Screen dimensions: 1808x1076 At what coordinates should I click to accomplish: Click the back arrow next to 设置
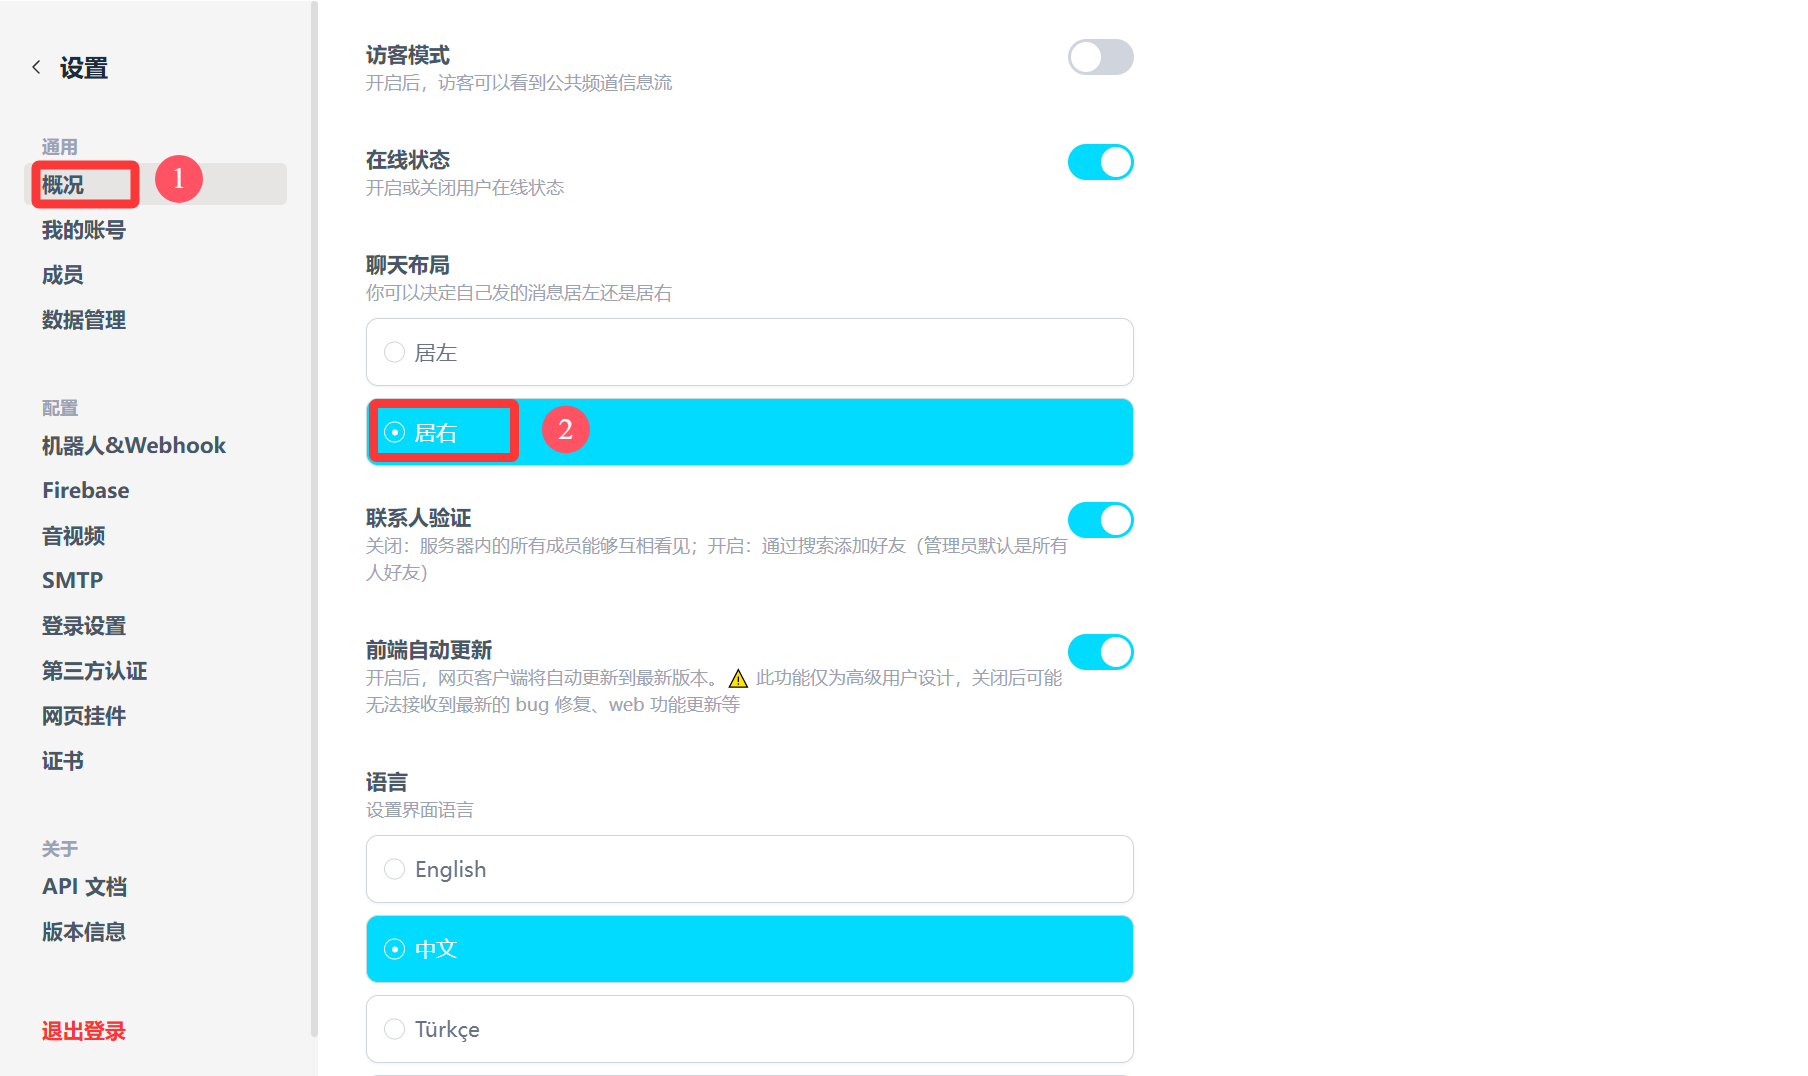(36, 67)
